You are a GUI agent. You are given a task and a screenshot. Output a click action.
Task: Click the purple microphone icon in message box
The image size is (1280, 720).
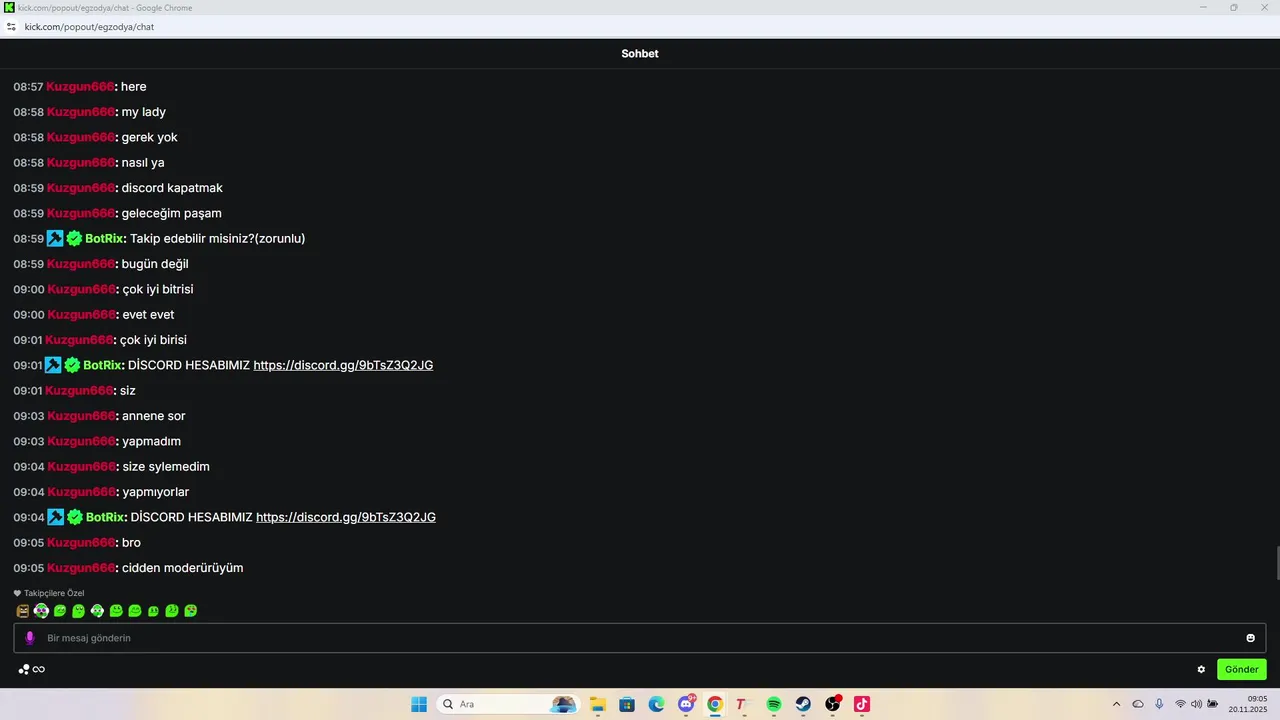pyautogui.click(x=30, y=638)
